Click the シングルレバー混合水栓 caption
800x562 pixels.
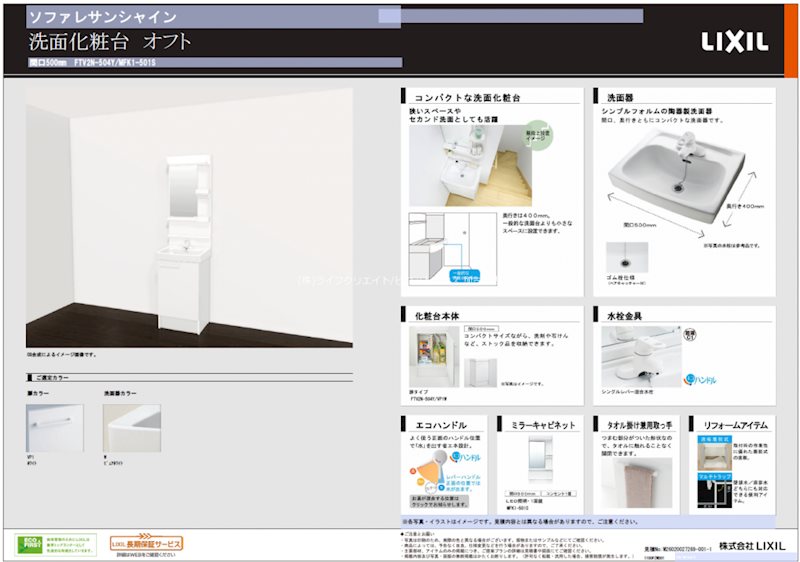627,392
